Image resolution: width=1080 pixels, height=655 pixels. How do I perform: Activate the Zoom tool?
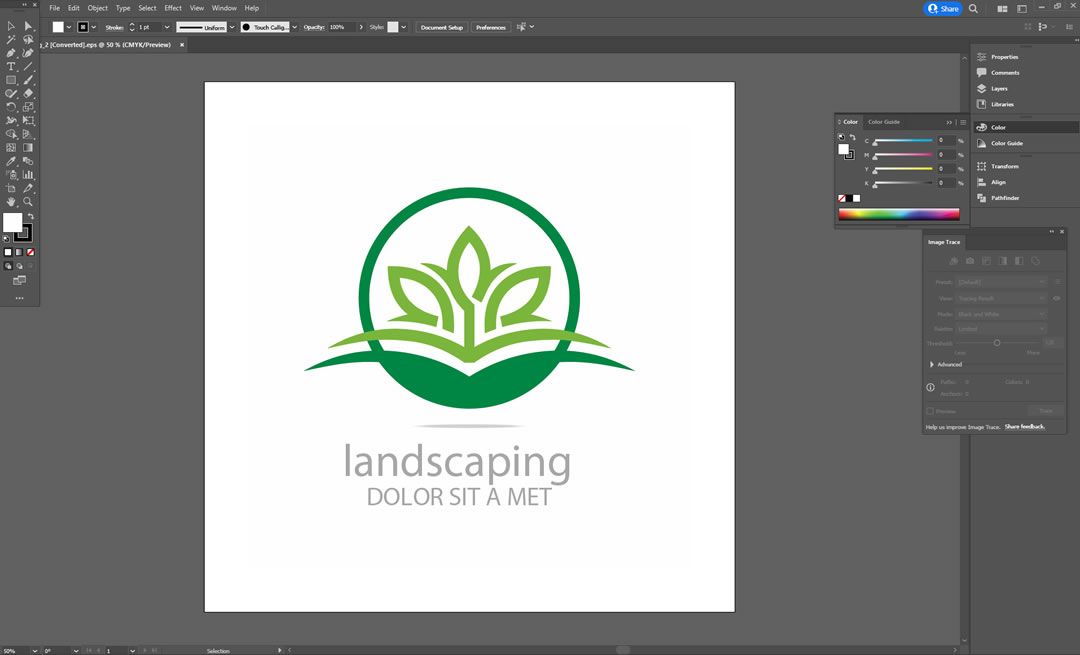(28, 201)
